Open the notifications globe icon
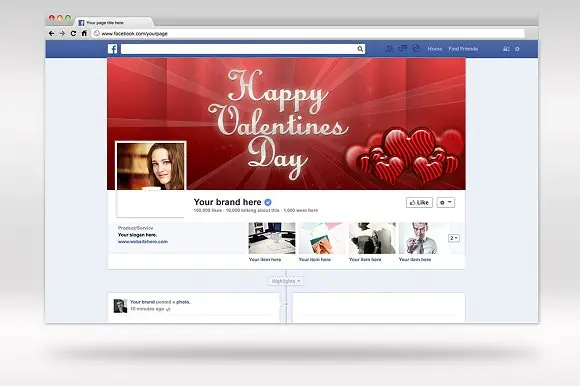Viewport: 580px width, 386px height. pos(416,48)
